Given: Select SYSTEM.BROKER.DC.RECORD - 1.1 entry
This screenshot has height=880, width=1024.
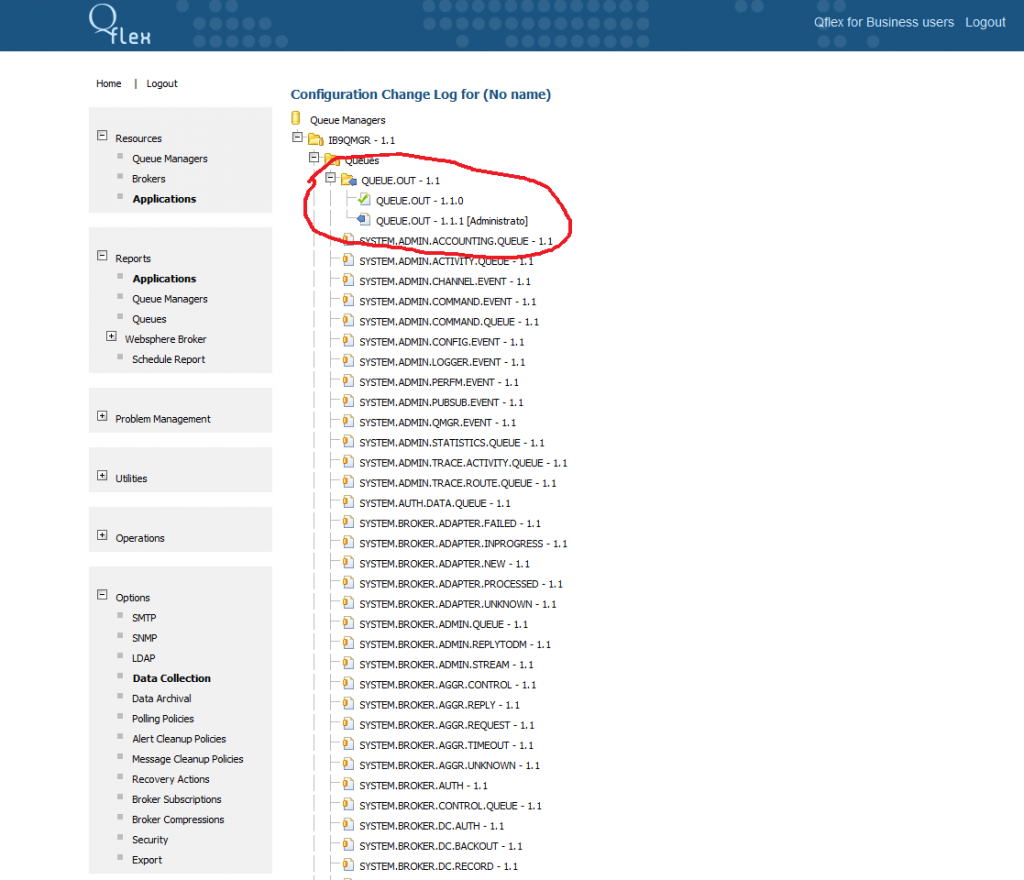Looking at the screenshot, I should point(439,866).
